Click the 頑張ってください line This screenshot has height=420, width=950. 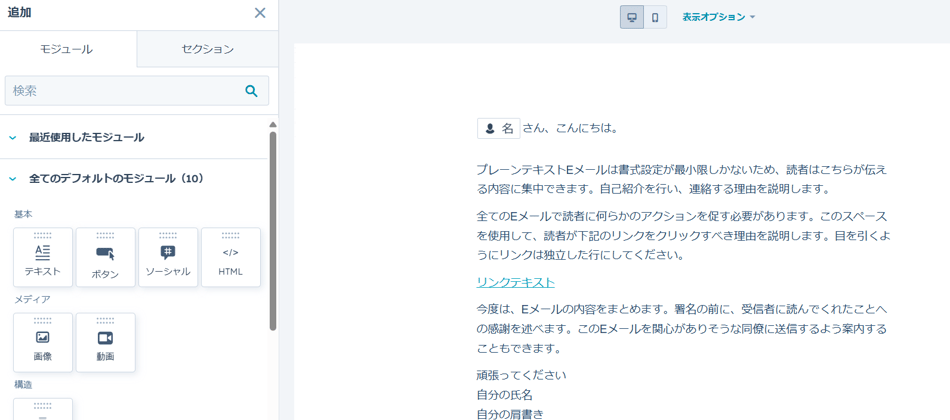(522, 375)
